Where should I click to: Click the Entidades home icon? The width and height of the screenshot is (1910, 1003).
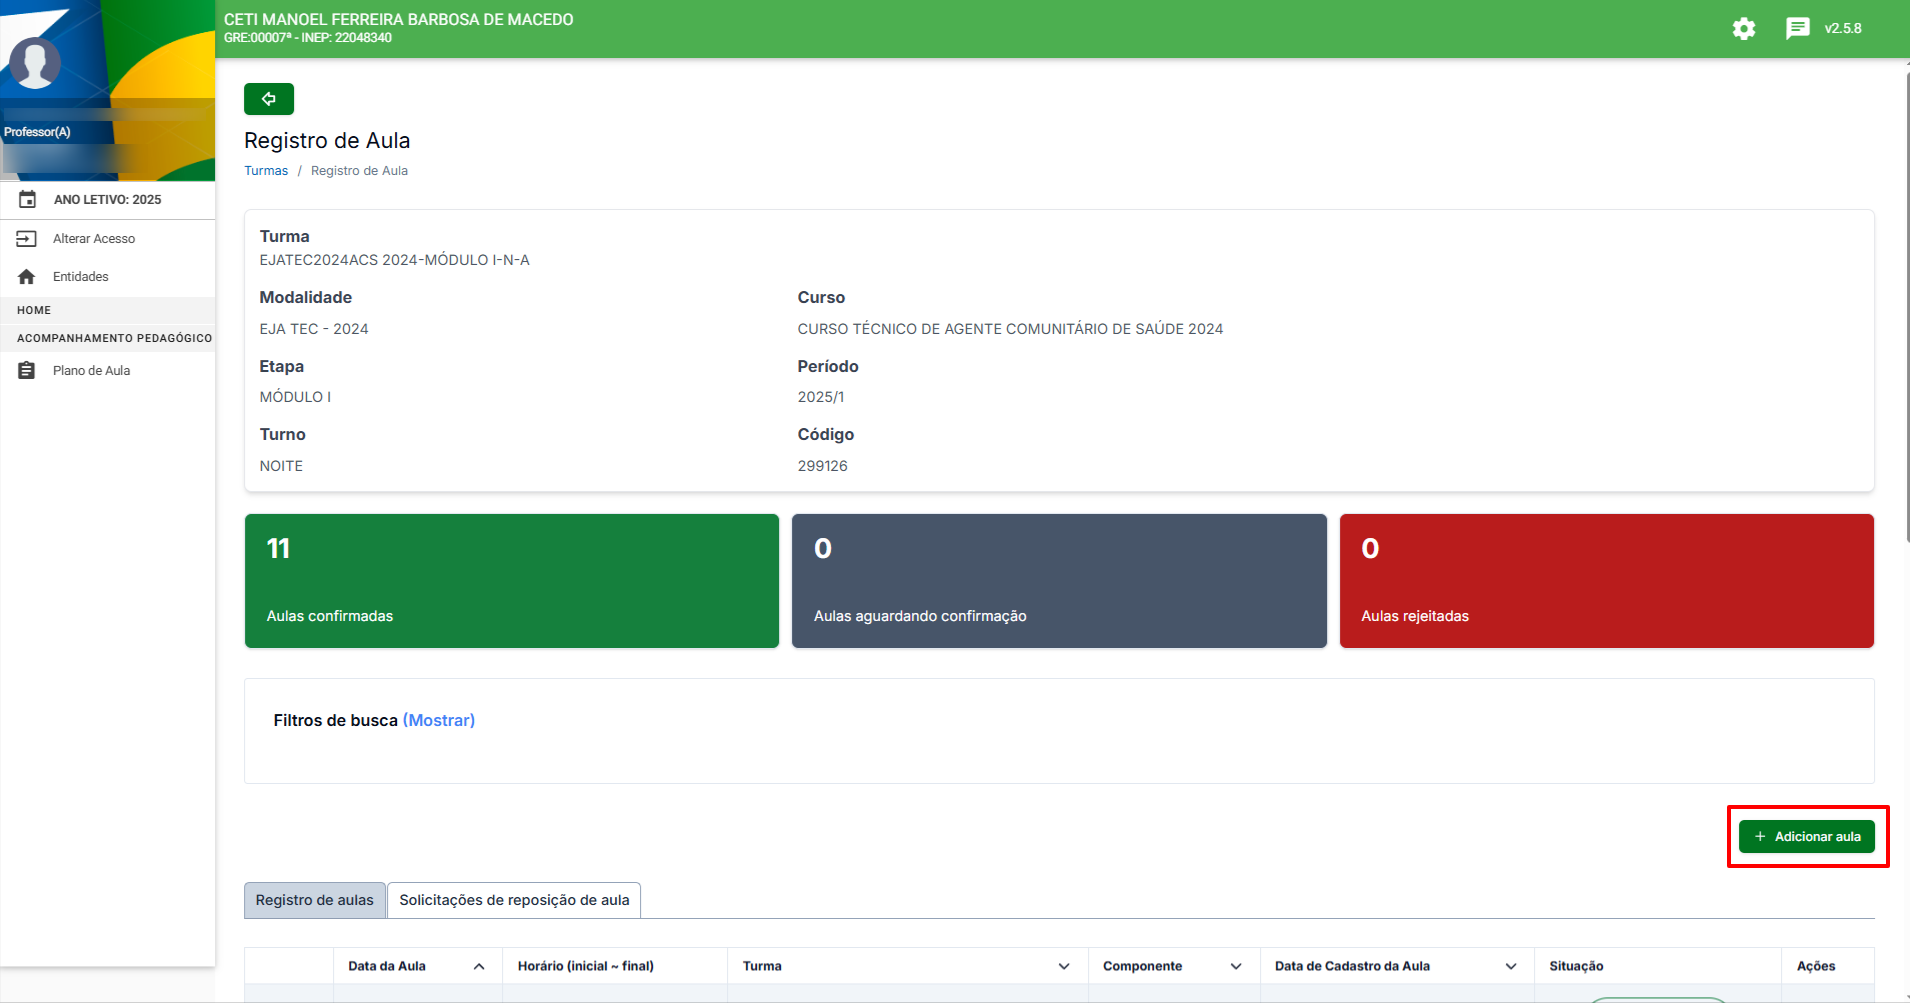pos(27,277)
